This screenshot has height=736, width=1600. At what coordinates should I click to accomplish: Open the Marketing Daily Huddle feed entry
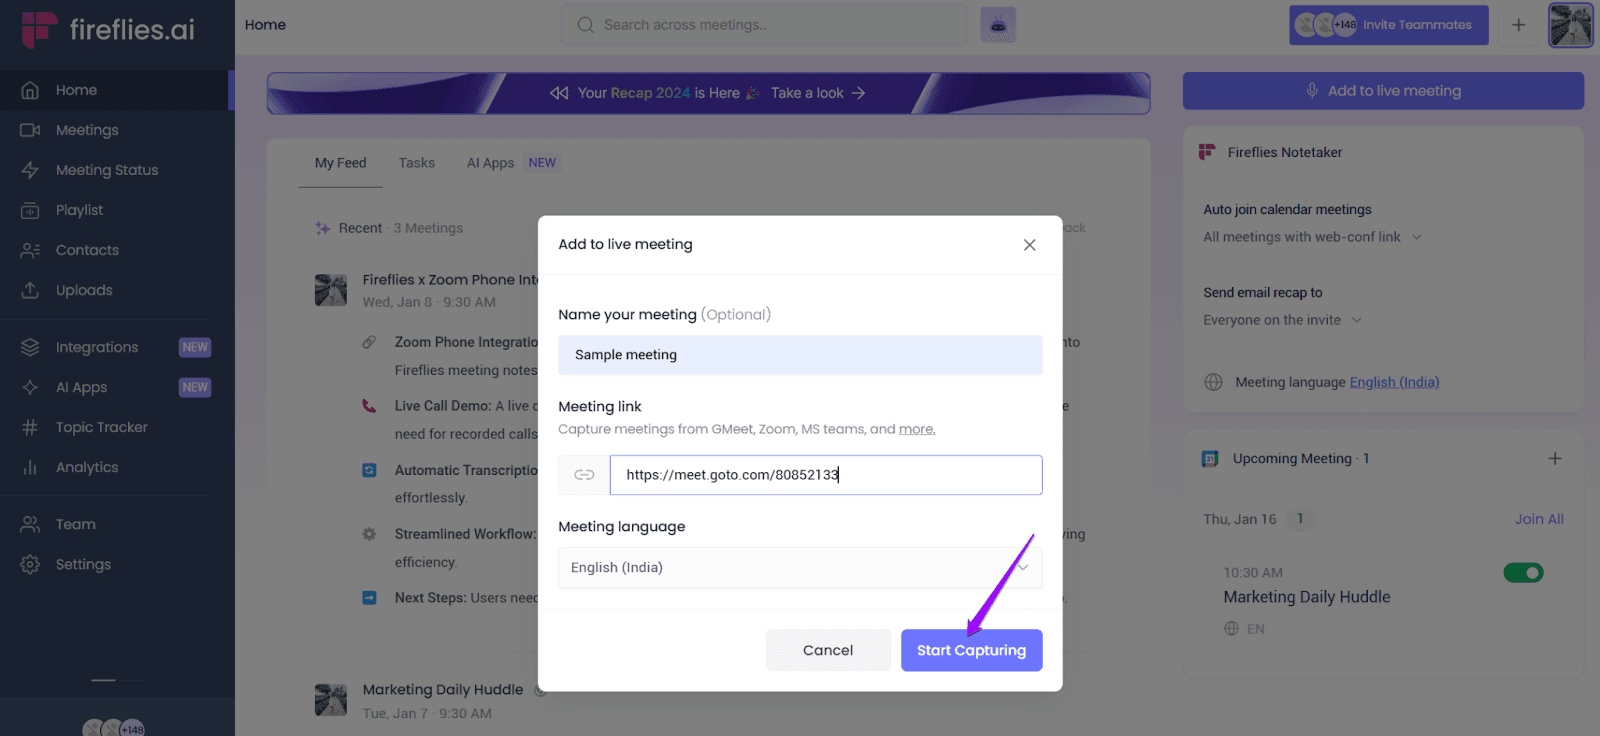pos(443,690)
